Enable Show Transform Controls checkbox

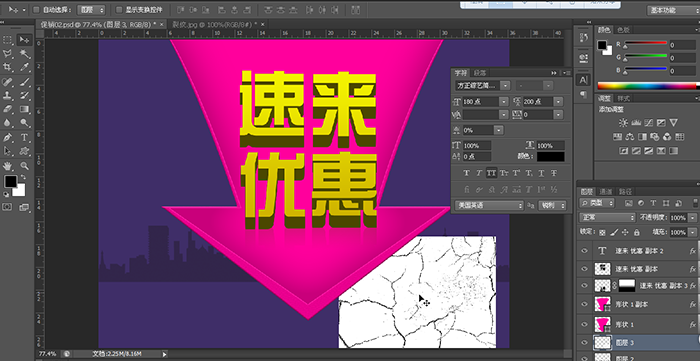(x=119, y=9)
